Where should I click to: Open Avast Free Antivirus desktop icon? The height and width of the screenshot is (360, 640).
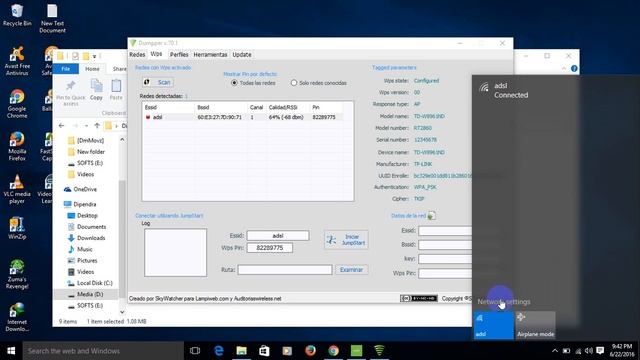tap(17, 61)
